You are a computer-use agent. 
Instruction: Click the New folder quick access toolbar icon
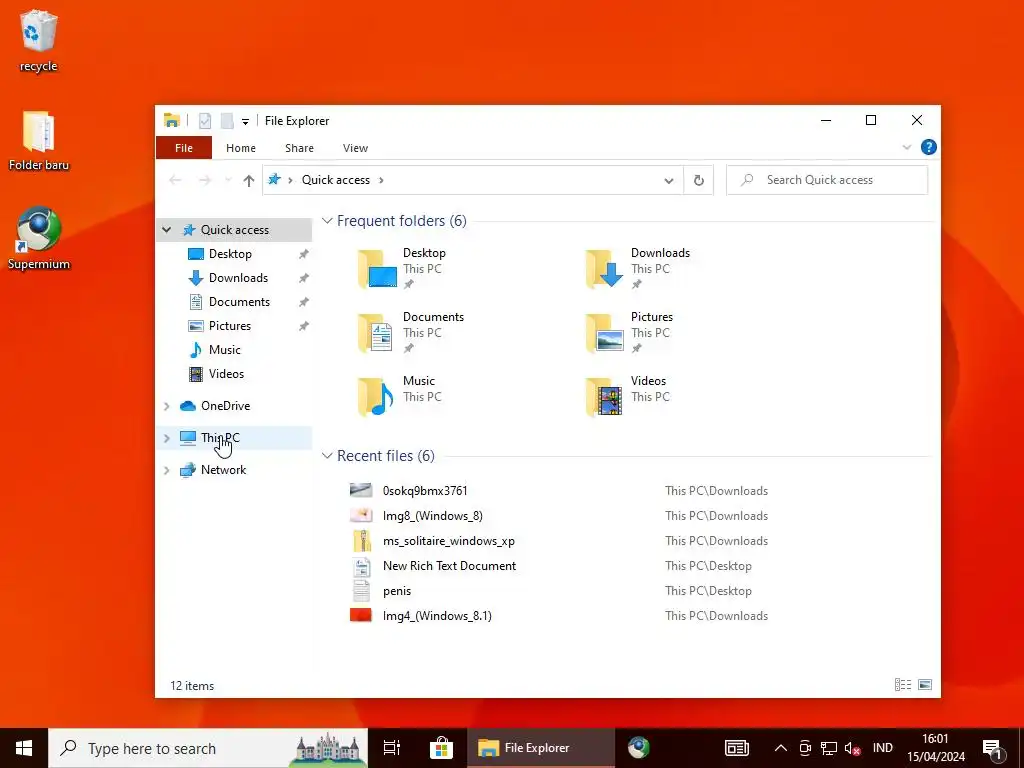pyautogui.click(x=227, y=121)
